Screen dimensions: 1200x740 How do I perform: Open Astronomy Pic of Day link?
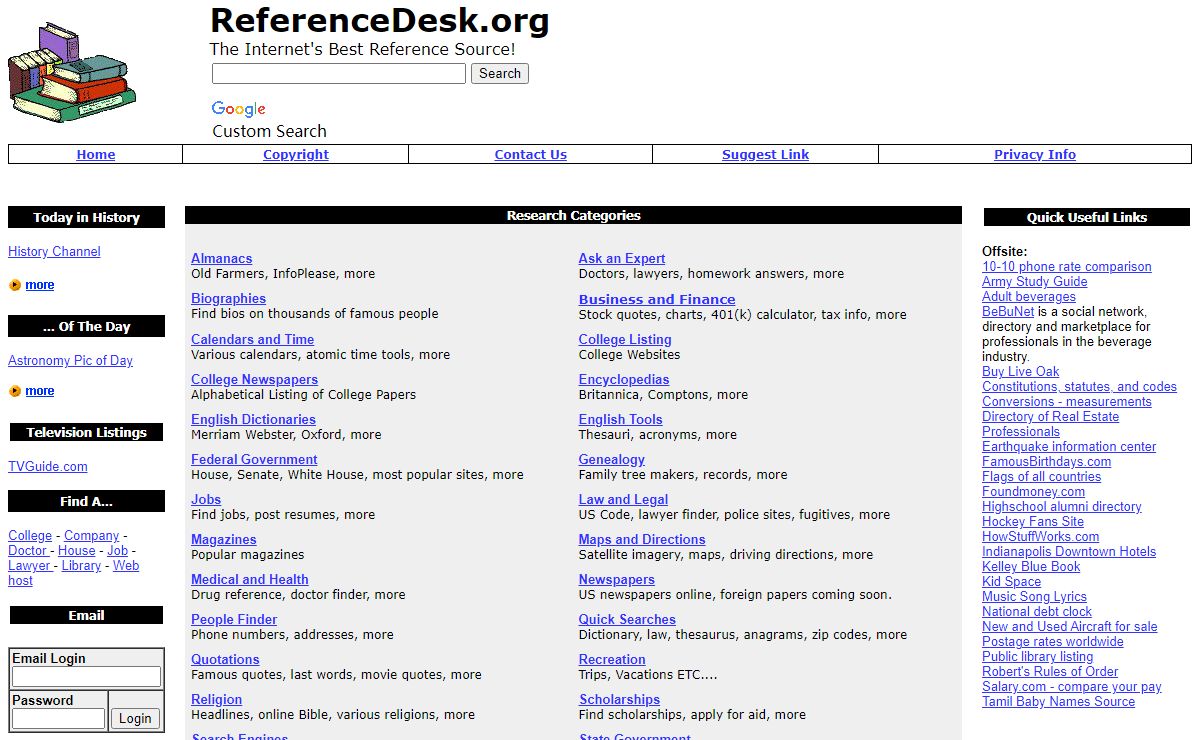click(x=70, y=360)
